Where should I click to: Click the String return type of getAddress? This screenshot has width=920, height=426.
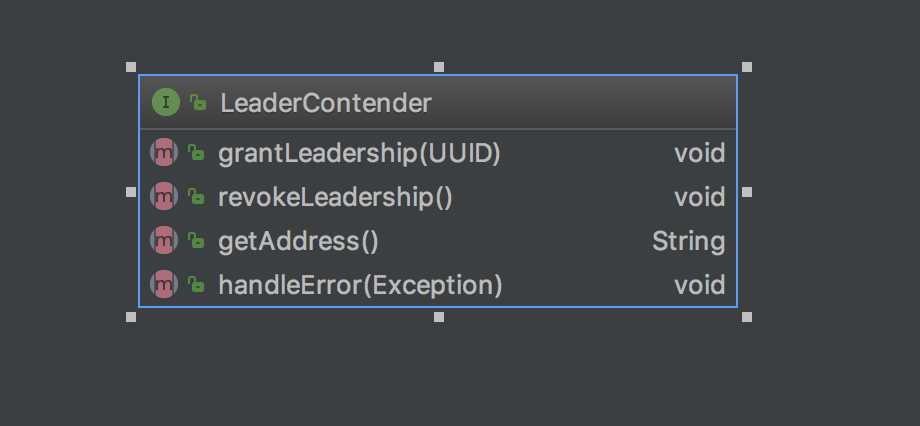[x=688, y=242]
